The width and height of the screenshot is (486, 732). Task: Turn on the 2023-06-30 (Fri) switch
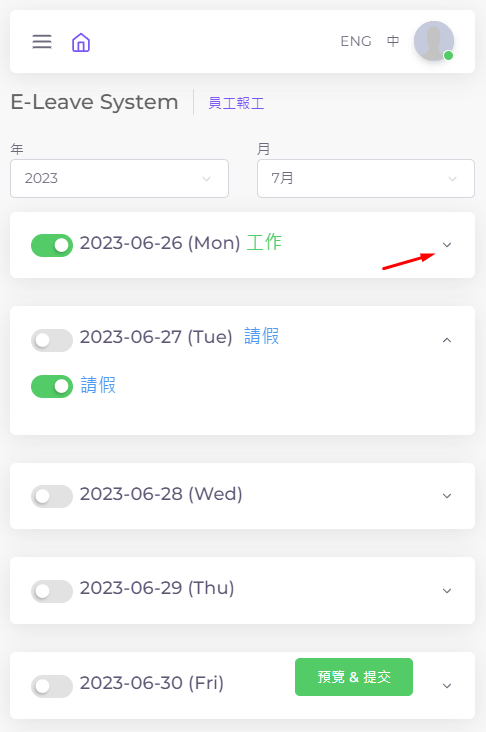52,686
